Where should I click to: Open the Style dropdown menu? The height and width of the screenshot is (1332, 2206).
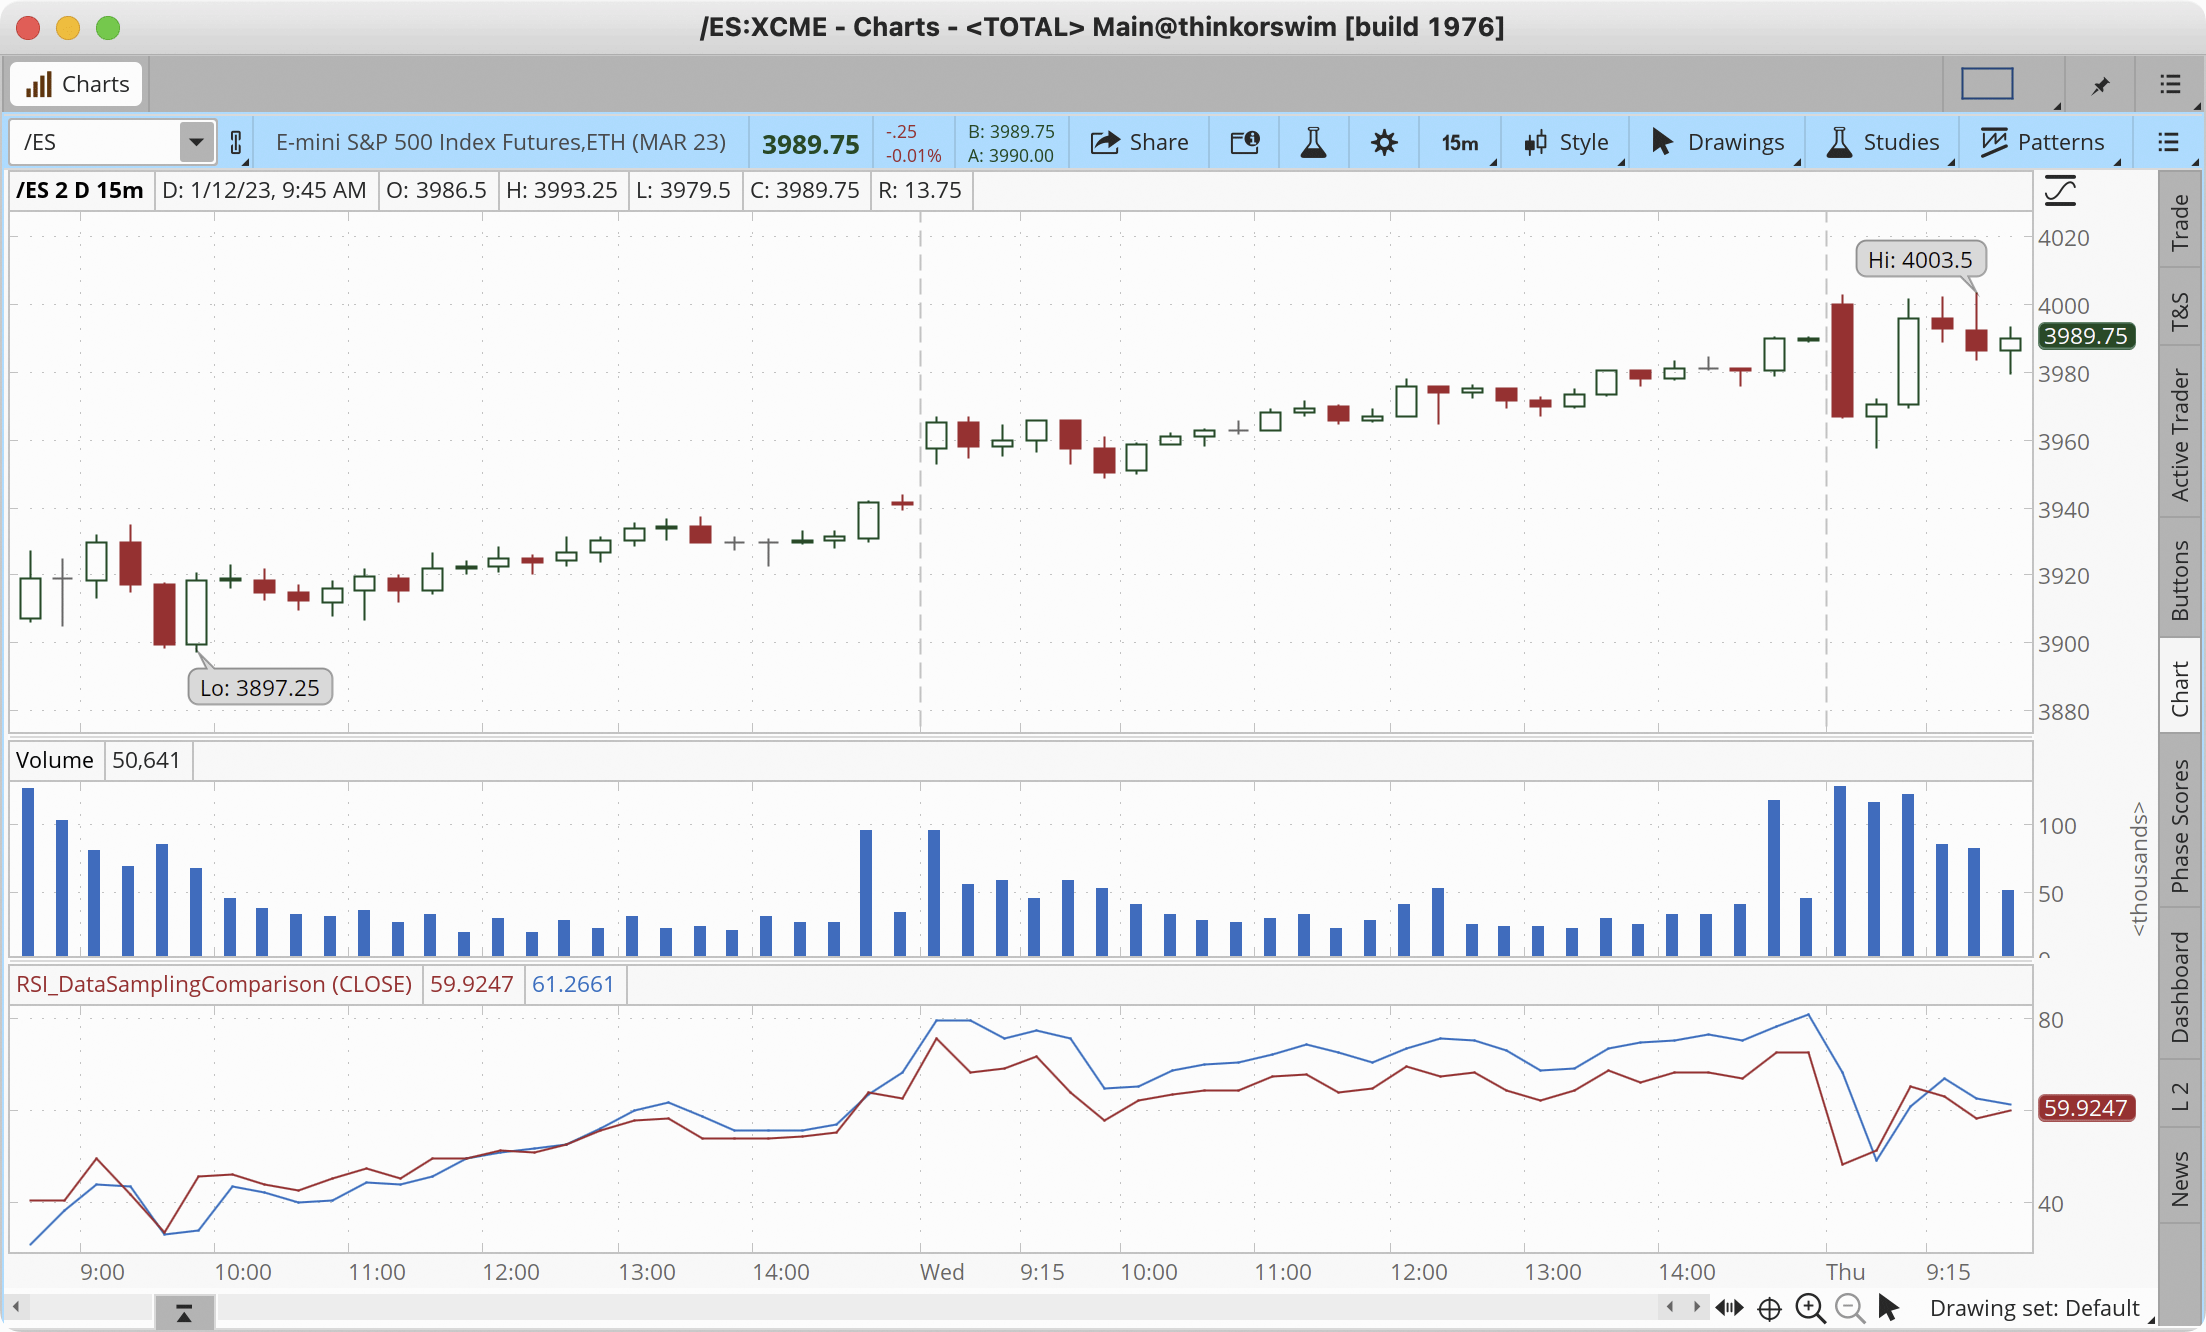1567,142
